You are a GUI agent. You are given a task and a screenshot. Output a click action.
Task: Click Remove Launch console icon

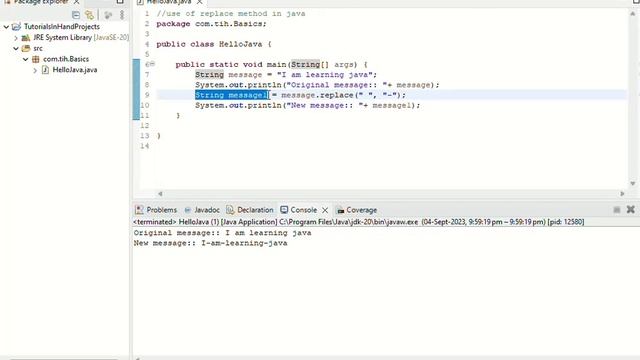click(630, 209)
